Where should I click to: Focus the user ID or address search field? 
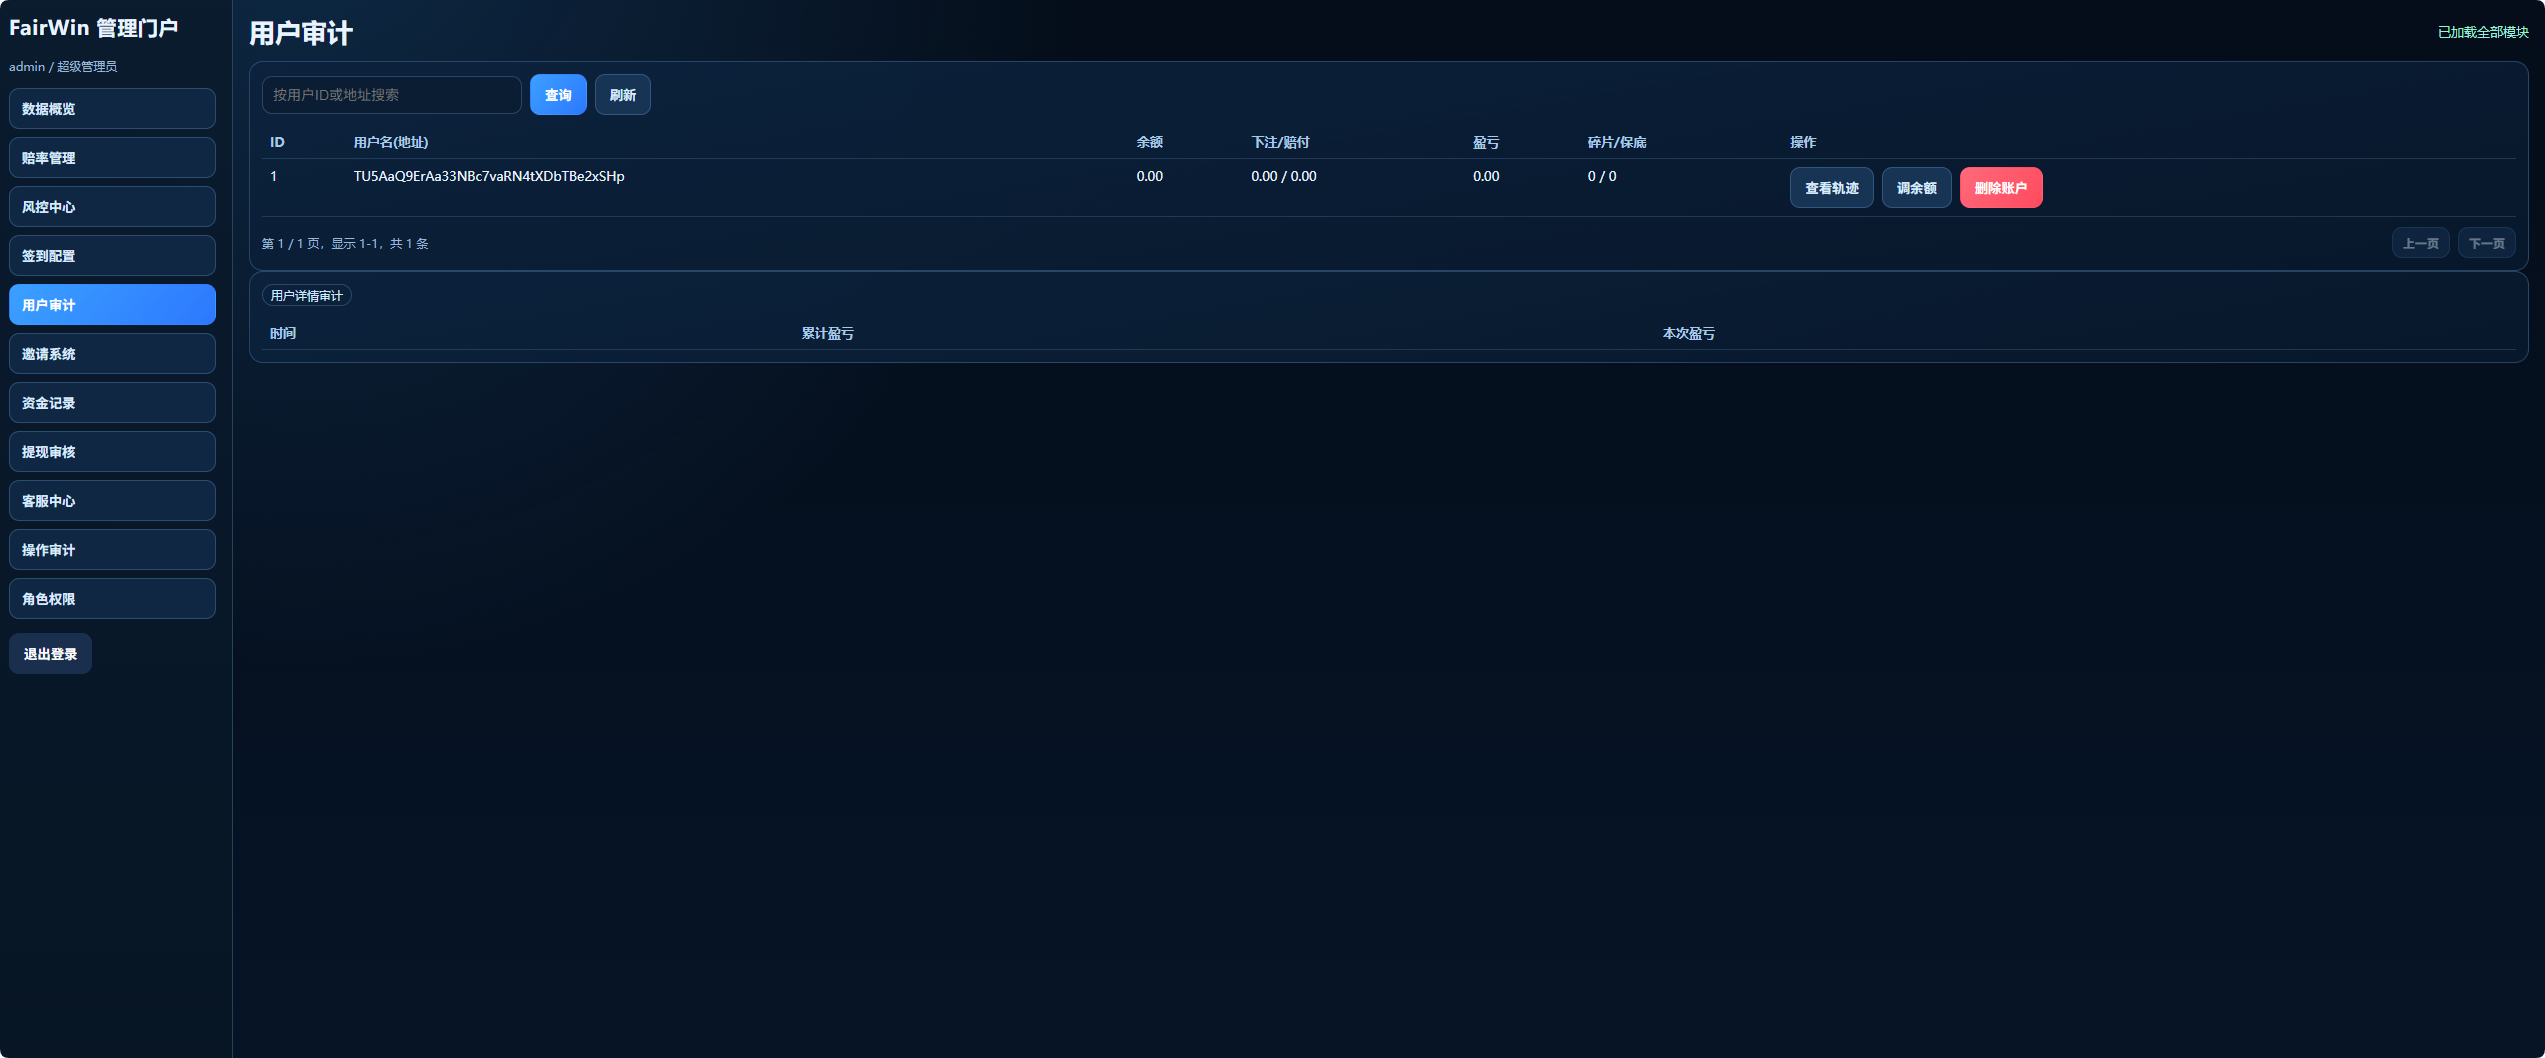tap(391, 95)
